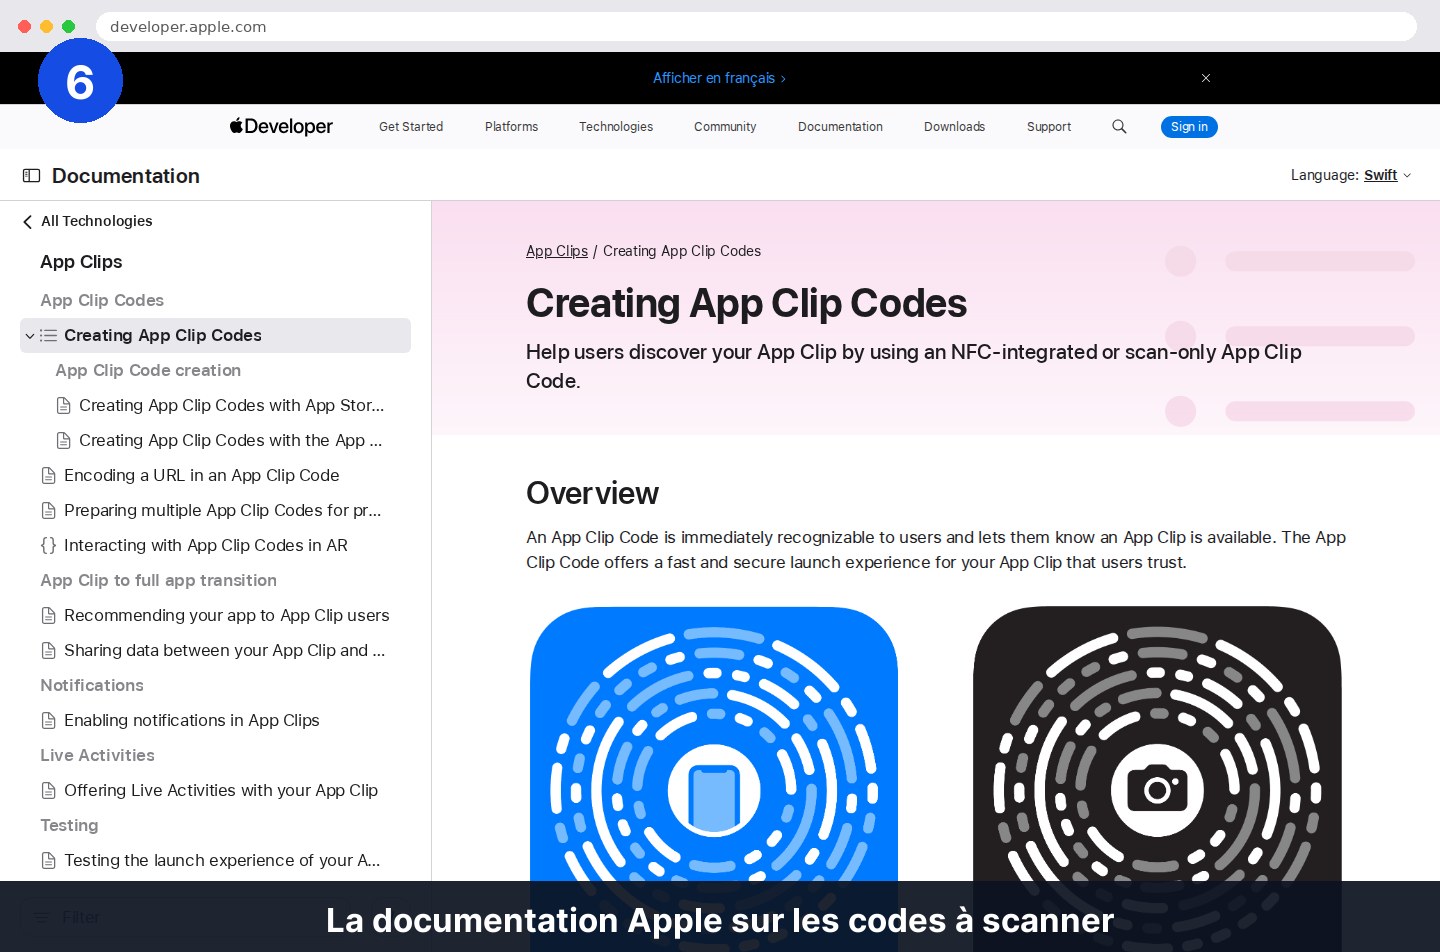Open the Platforms menu
1440x952 pixels.
click(511, 127)
